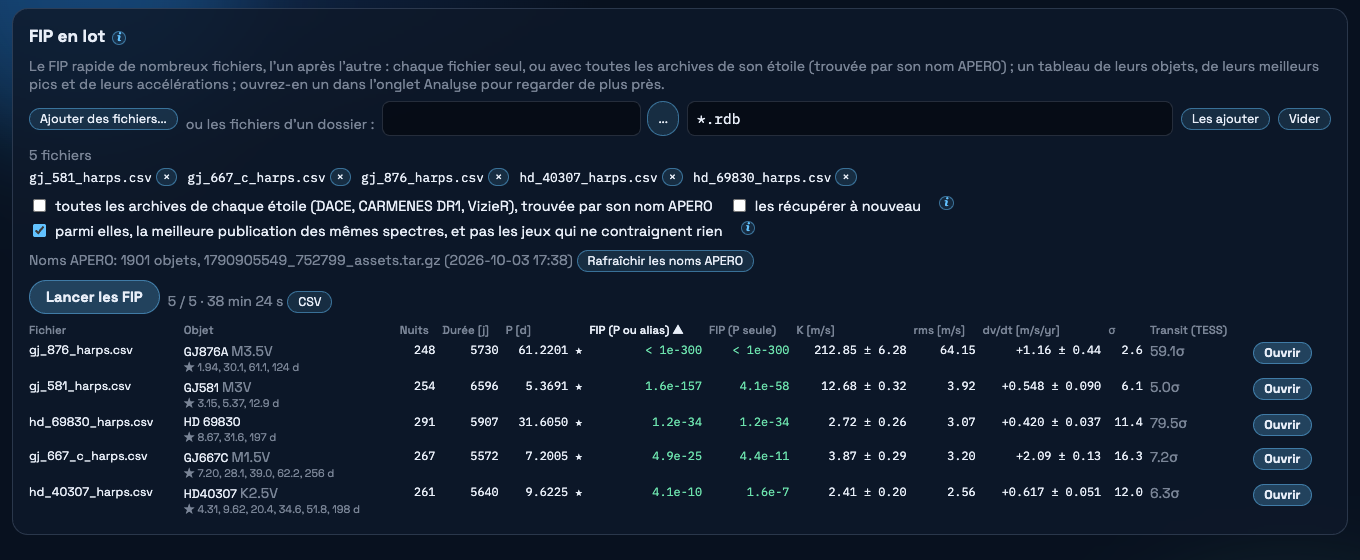Open the hd_69830_harps.csv row with Ouvrir
Image resolution: width=1360 pixels, height=560 pixels.
[x=1282, y=425]
